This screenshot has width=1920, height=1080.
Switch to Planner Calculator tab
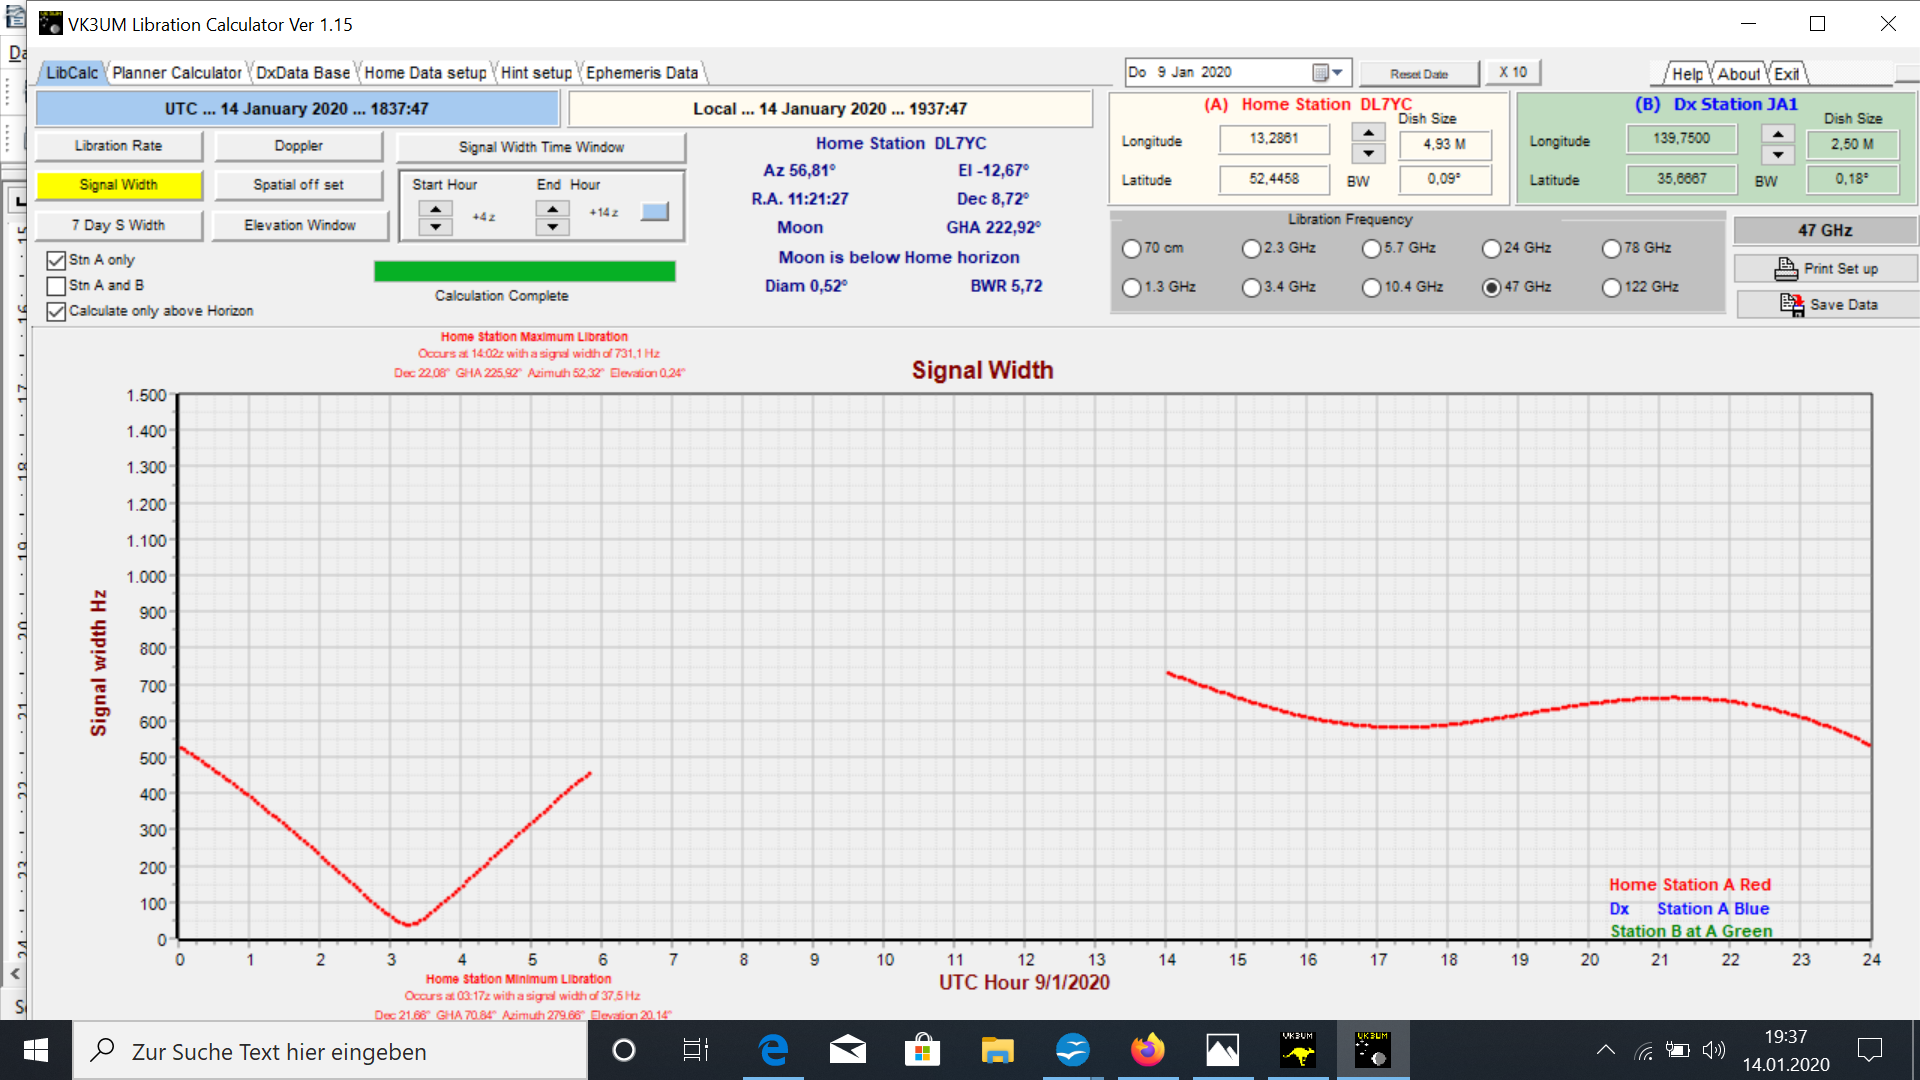coord(177,73)
